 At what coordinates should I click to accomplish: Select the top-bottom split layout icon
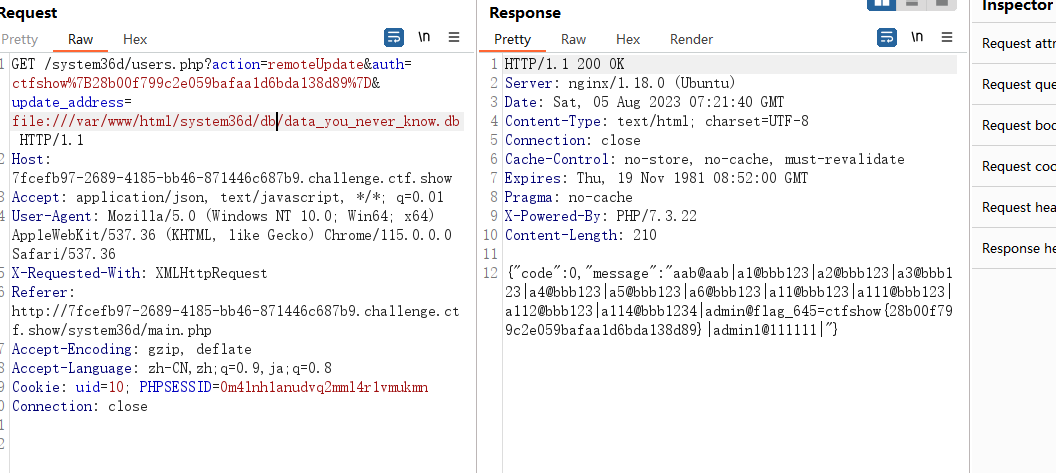[913, 4]
